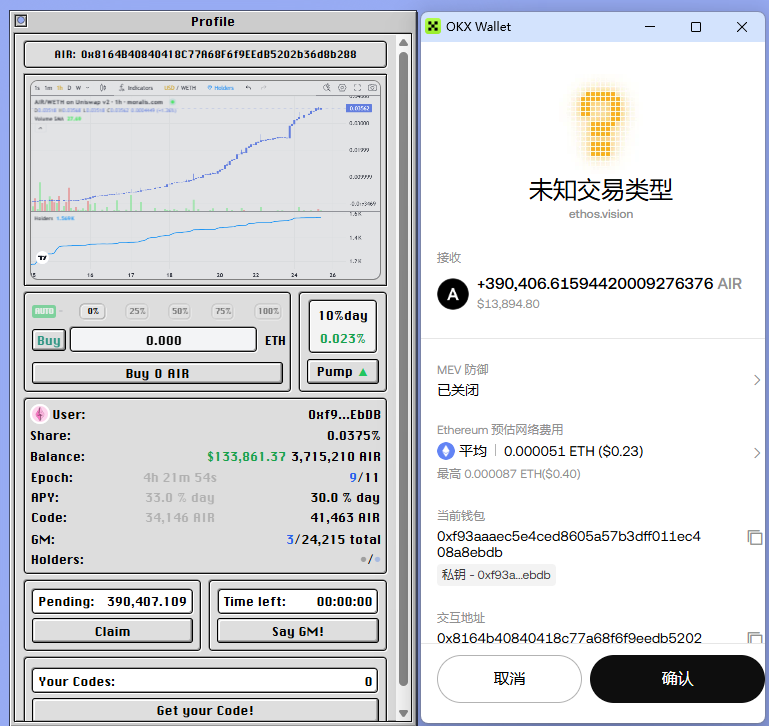
Task: Click Profile vertical scrollbar thumb
Action: (403, 368)
